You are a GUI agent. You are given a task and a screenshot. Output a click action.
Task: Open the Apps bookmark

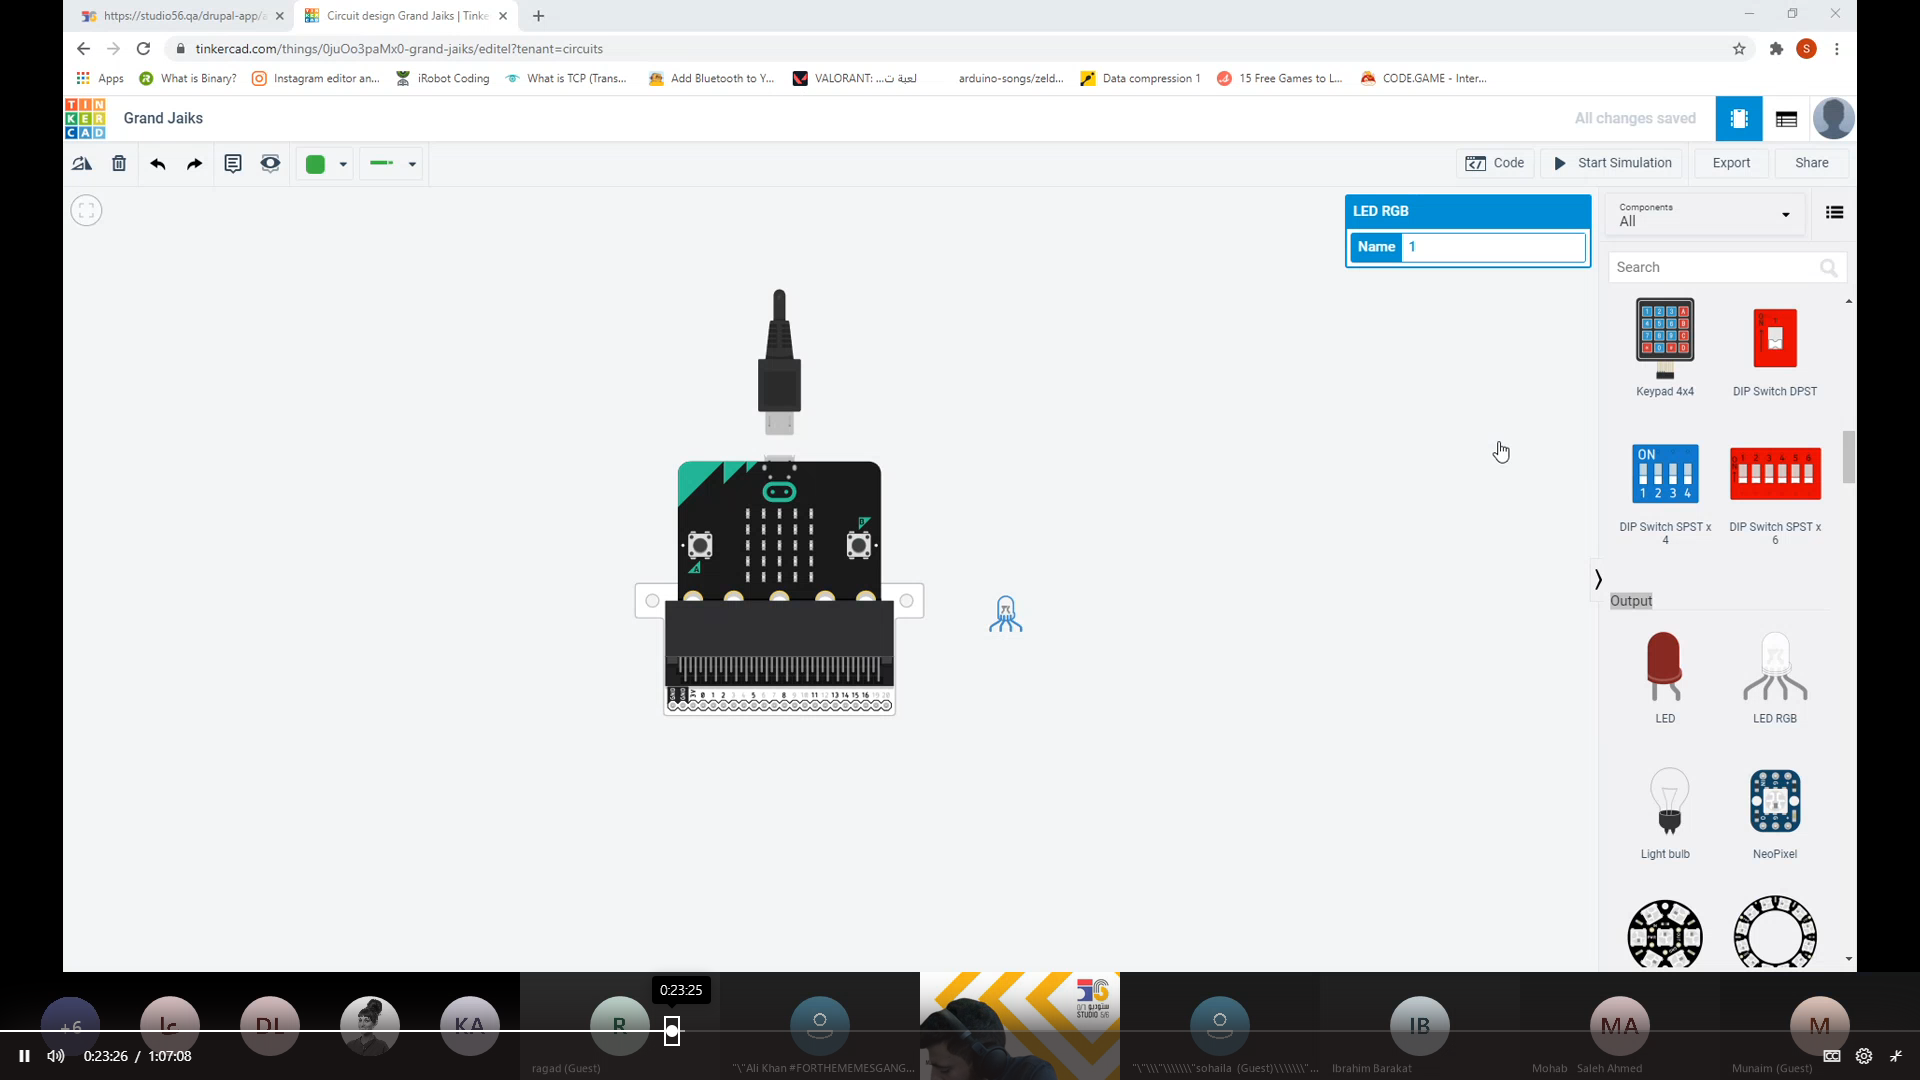[100, 78]
